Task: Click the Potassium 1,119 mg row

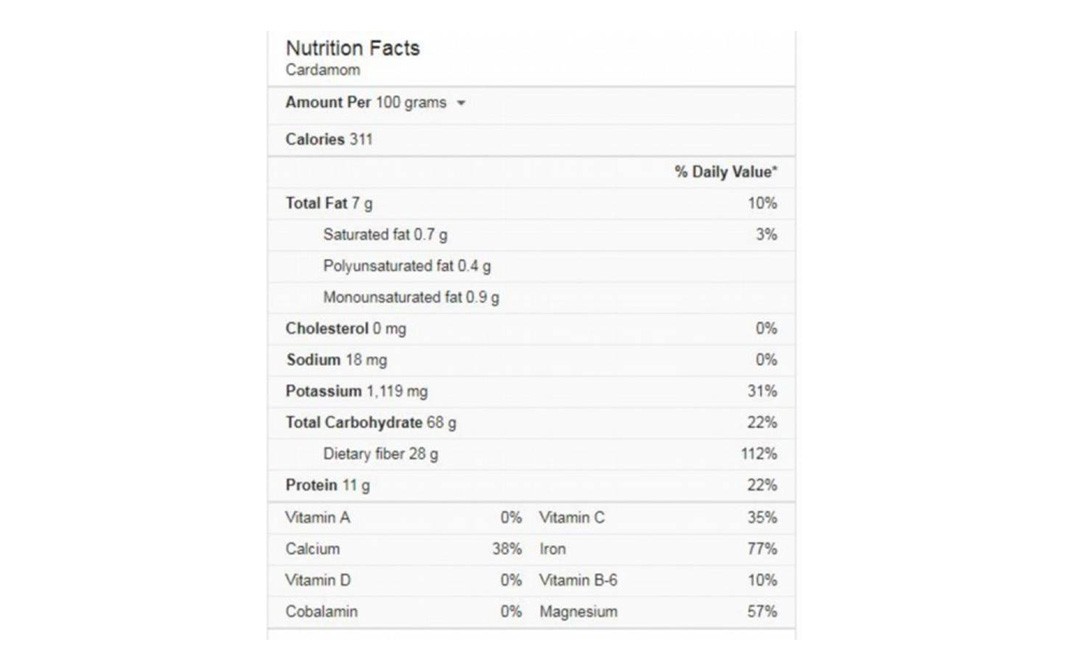Action: point(531,391)
